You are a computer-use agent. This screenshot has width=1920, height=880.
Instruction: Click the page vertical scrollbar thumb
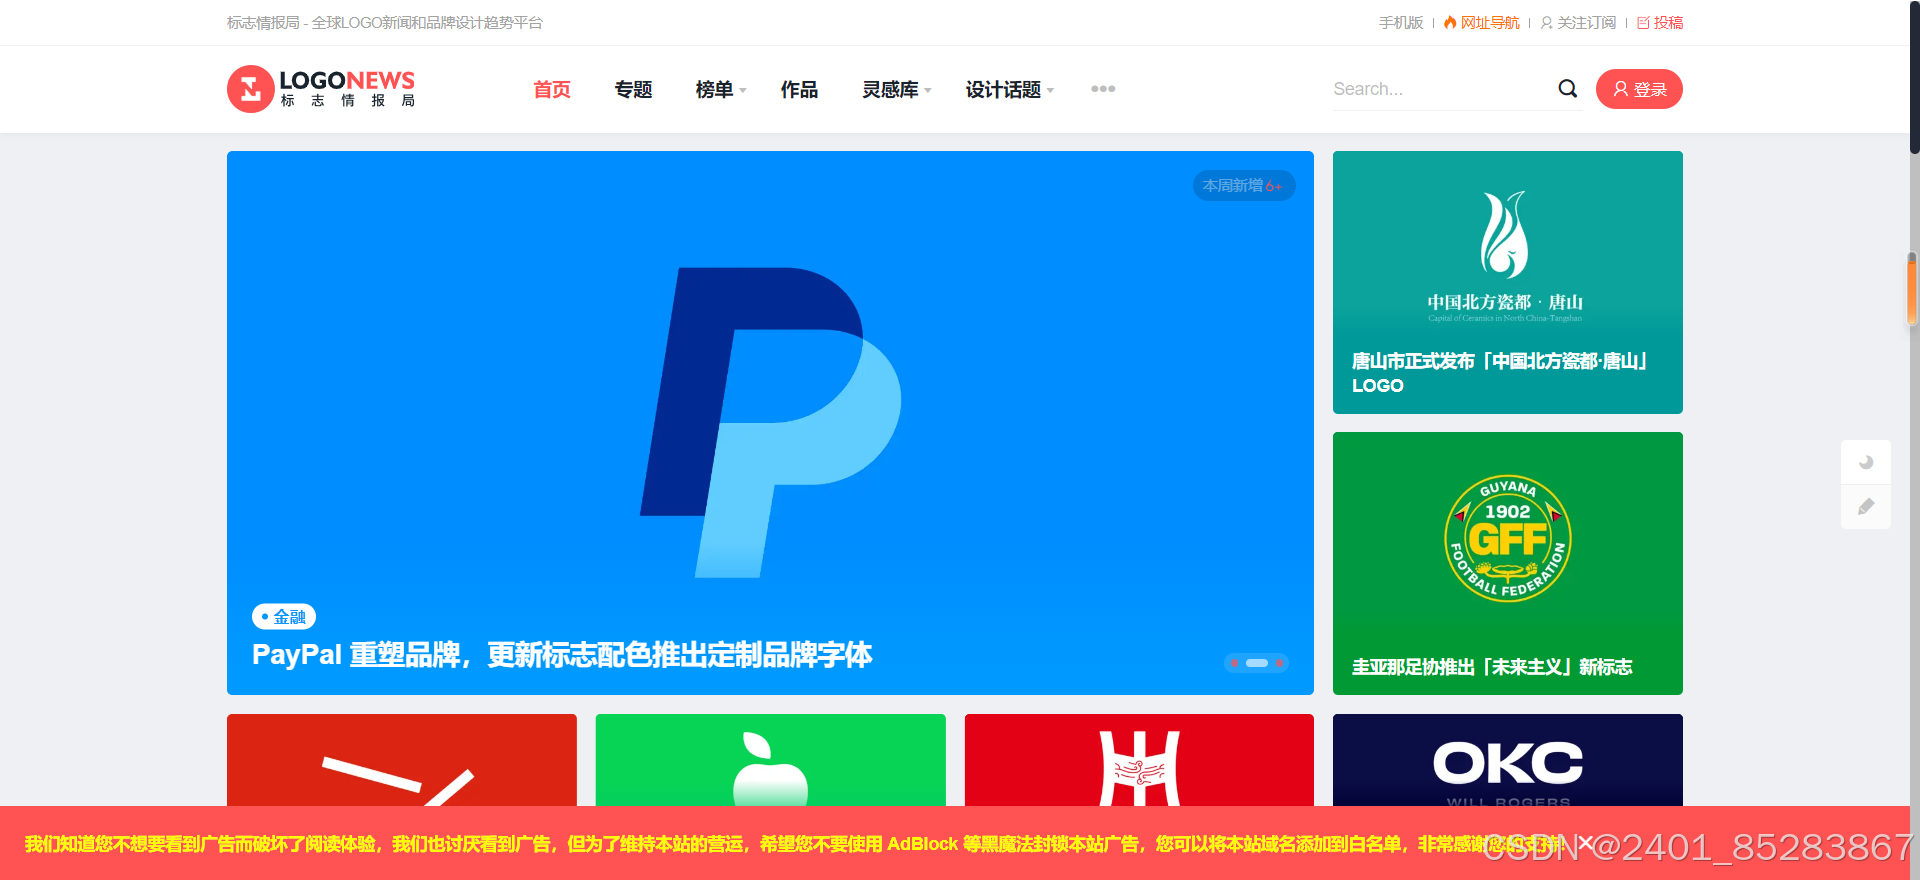point(1913,77)
